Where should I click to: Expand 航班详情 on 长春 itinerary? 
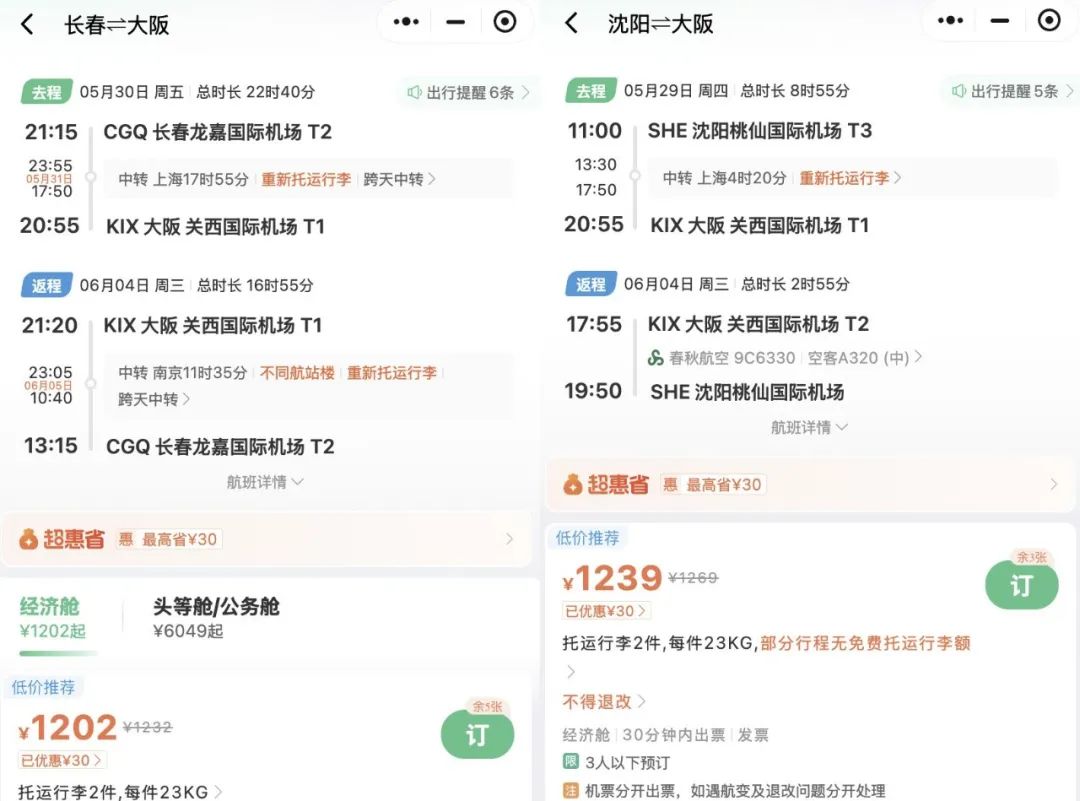coord(265,482)
